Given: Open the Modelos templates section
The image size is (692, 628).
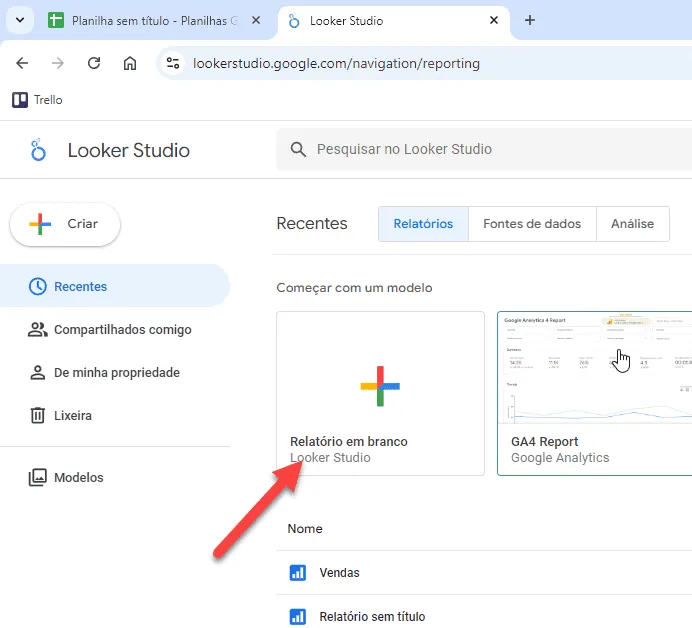Looking at the screenshot, I should [x=115, y=478].
